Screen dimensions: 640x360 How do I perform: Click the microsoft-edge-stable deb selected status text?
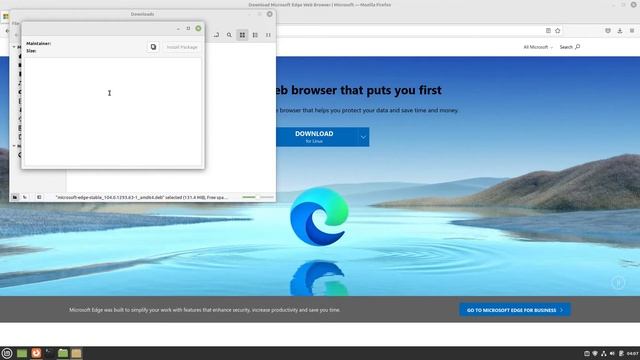point(142,197)
